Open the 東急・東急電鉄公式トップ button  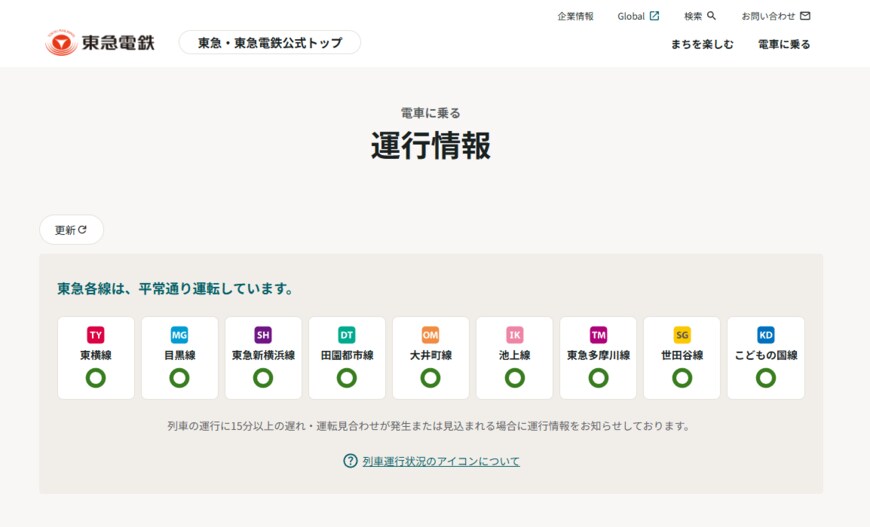pos(270,42)
